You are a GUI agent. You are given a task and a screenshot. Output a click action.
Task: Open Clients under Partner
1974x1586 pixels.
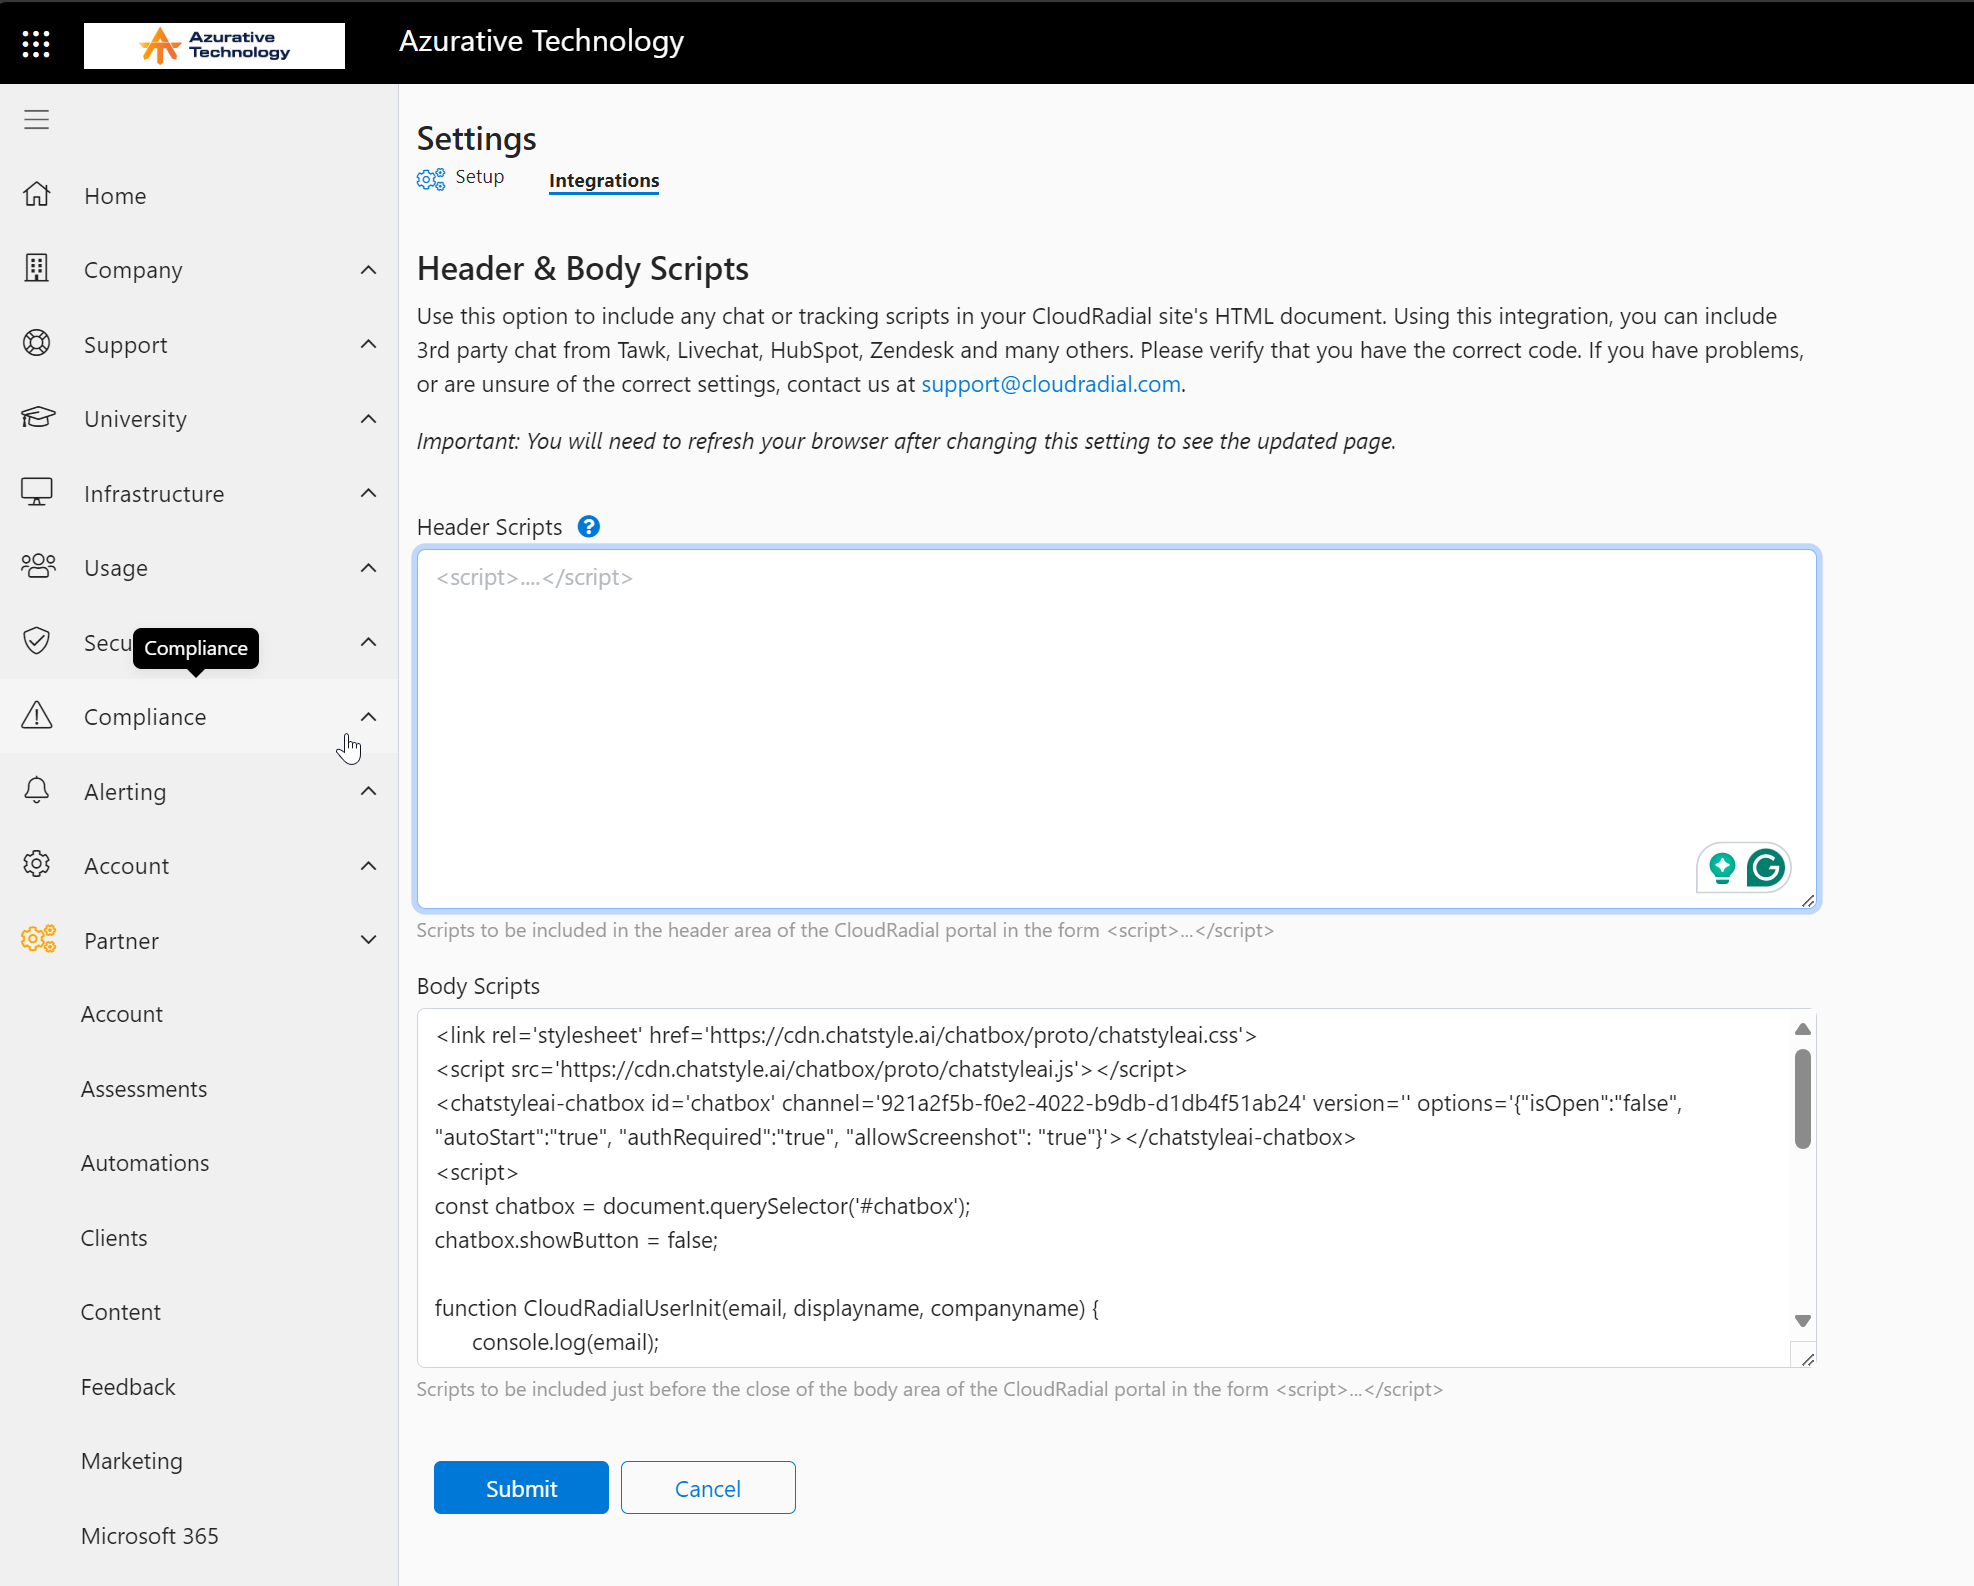pyautogui.click(x=114, y=1238)
